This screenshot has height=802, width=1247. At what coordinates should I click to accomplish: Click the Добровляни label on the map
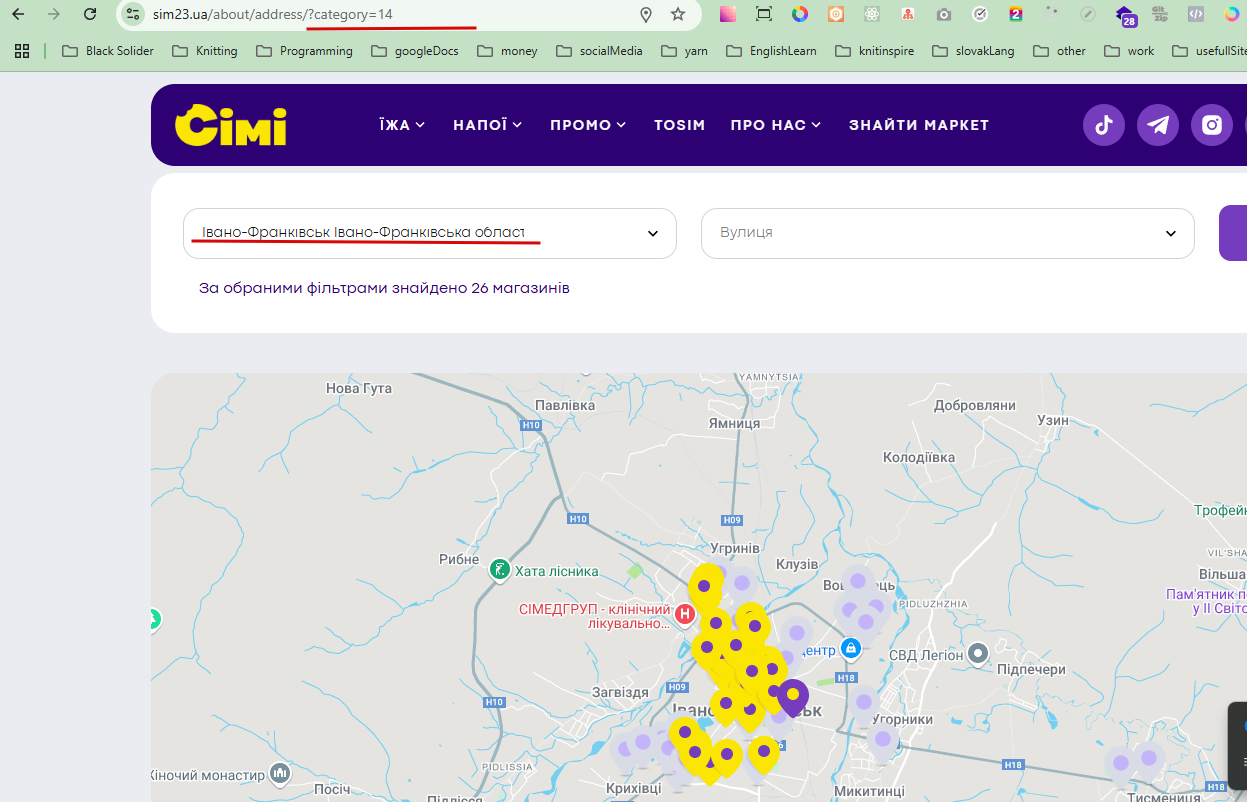974,406
